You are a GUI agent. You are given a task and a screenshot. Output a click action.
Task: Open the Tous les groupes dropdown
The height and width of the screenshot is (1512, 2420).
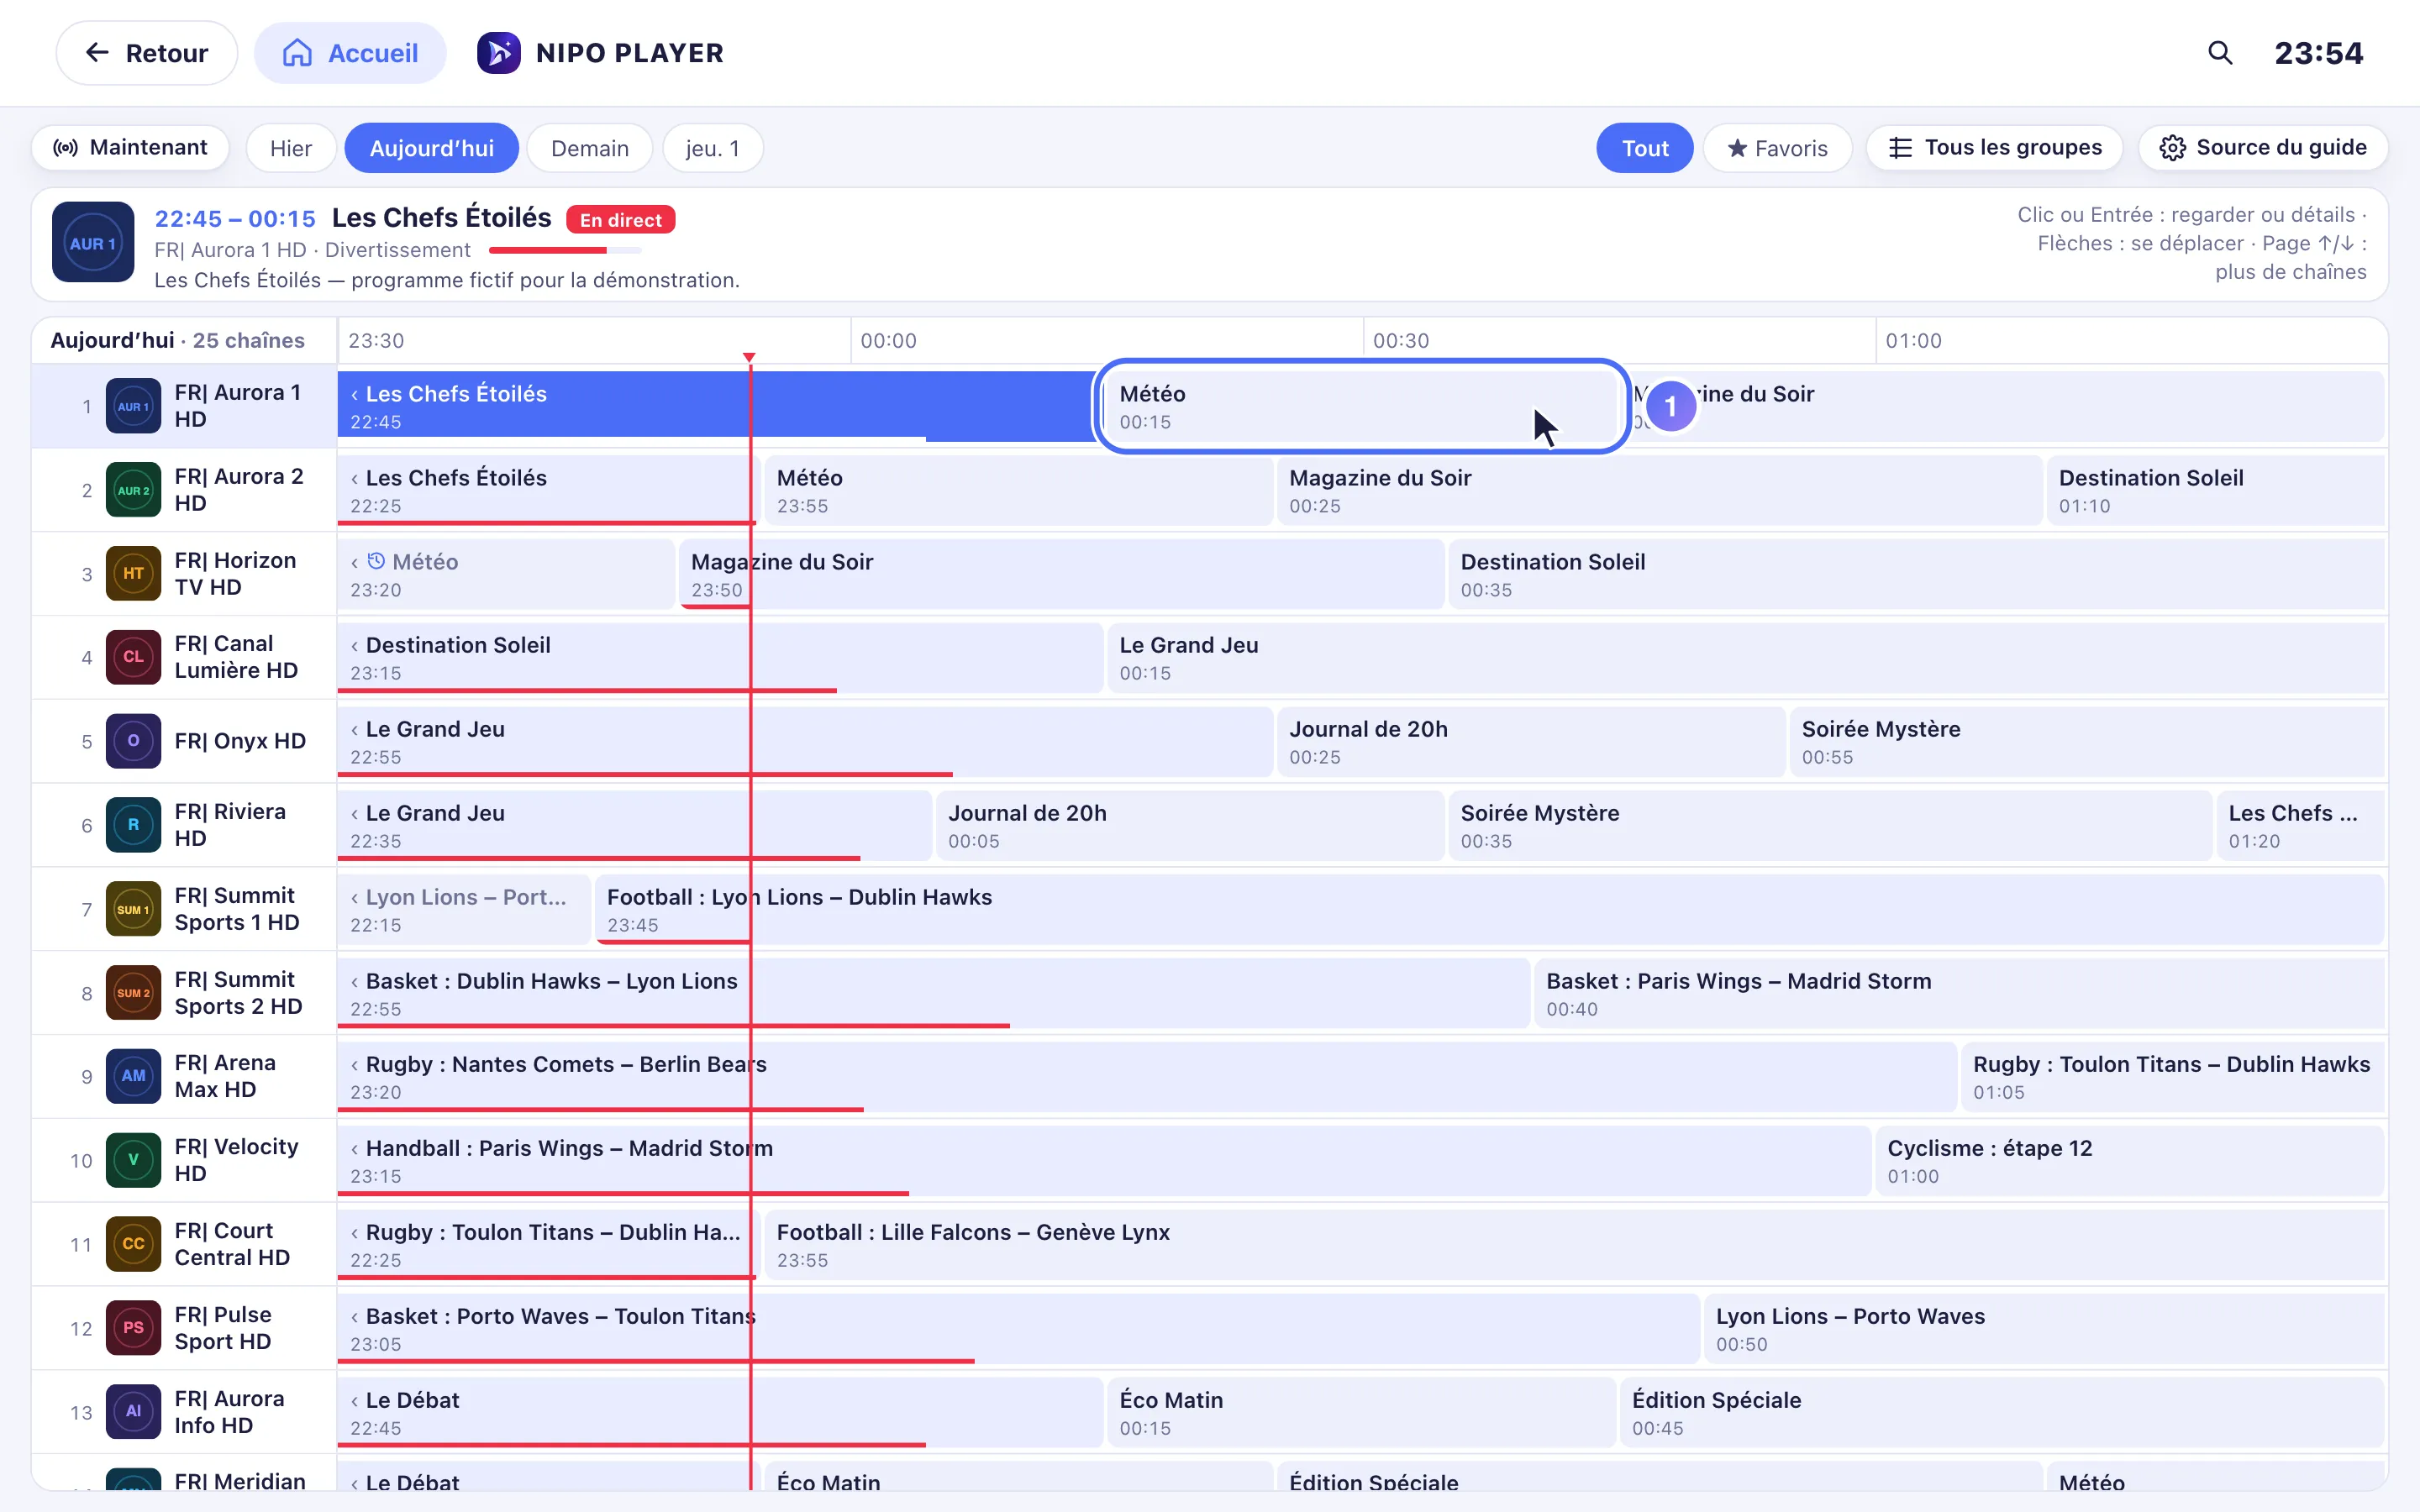pos(1995,148)
